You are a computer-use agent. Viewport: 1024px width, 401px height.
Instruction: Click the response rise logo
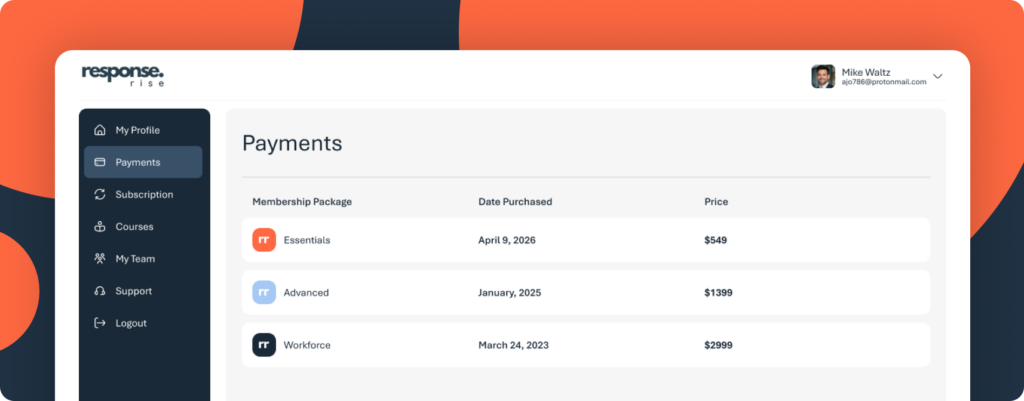(x=123, y=76)
